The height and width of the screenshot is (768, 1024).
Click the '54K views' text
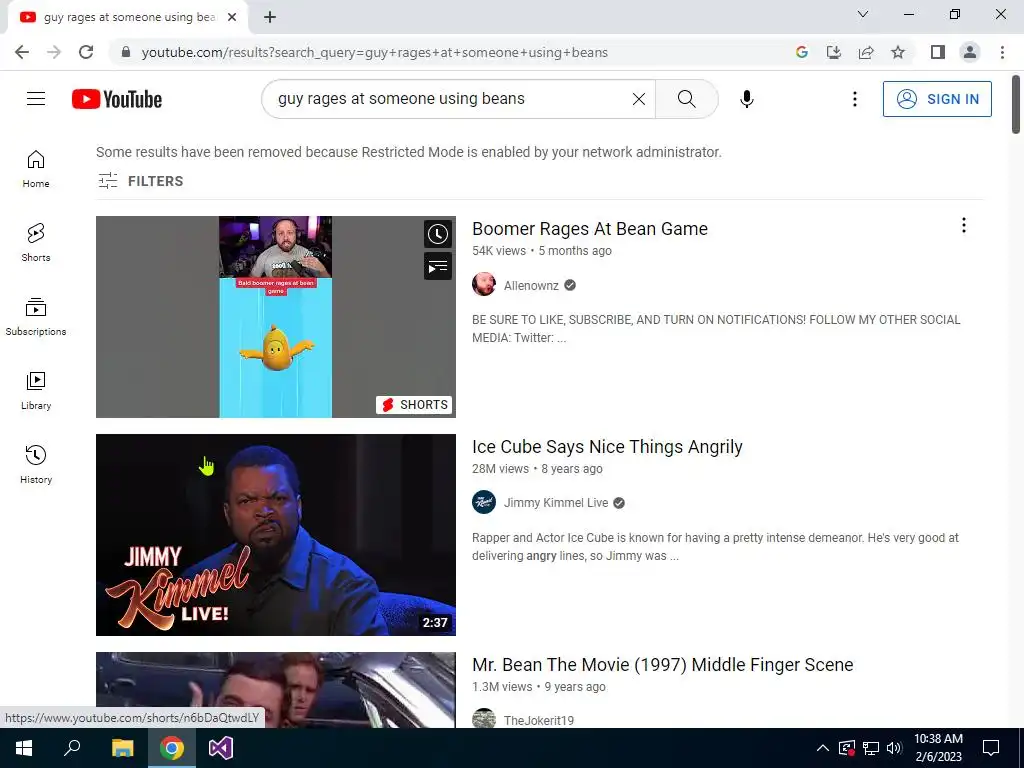(x=499, y=251)
